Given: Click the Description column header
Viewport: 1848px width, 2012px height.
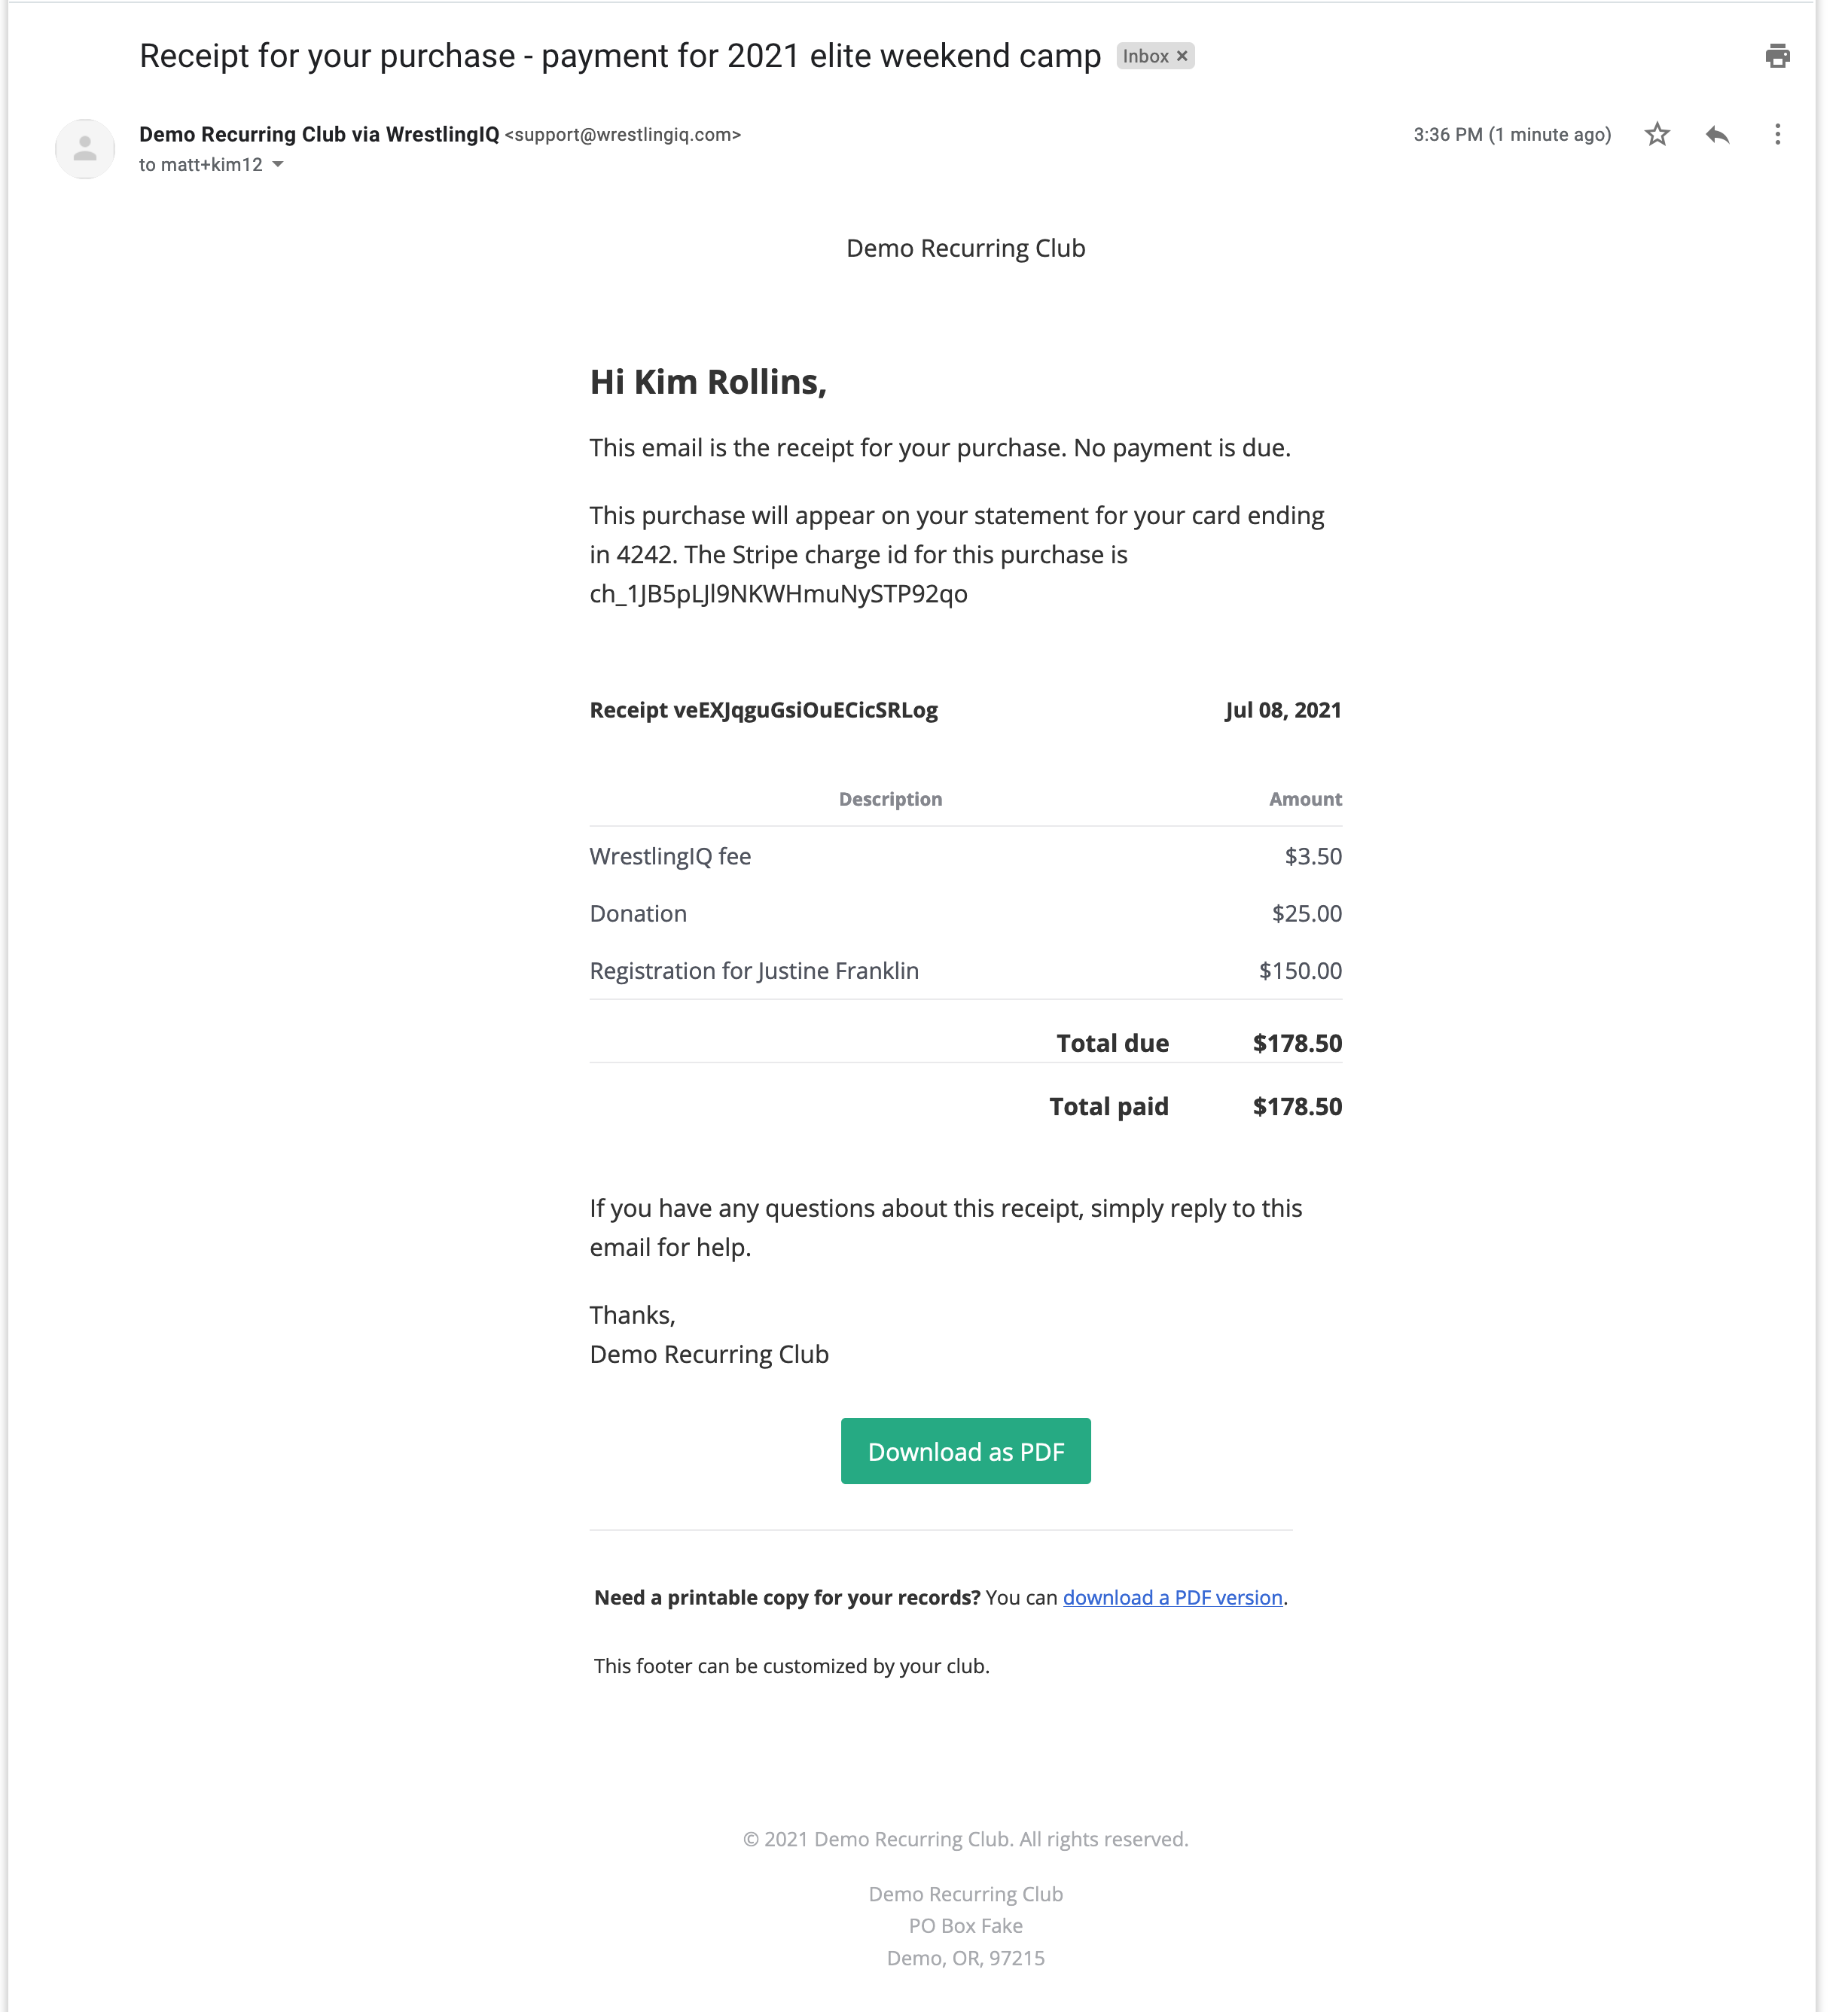Looking at the screenshot, I should (890, 799).
